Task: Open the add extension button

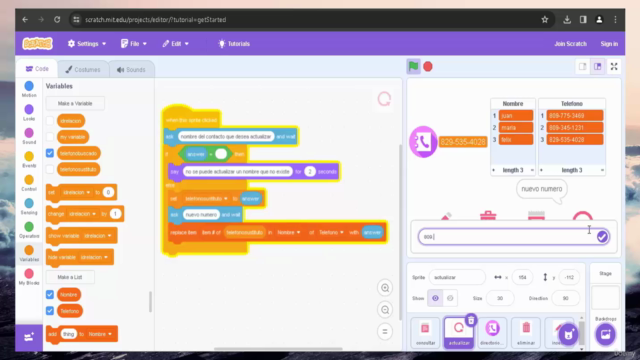Action: pyautogui.click(x=29, y=337)
